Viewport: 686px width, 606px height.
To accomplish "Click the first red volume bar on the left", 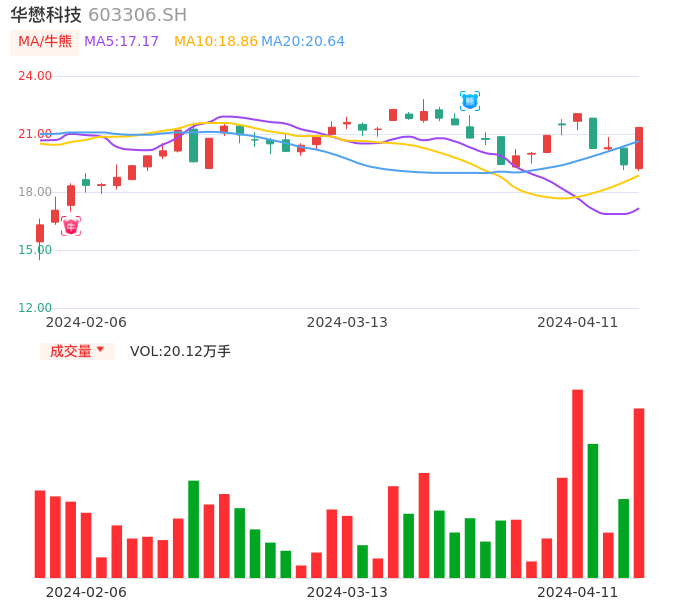I will click(40, 534).
